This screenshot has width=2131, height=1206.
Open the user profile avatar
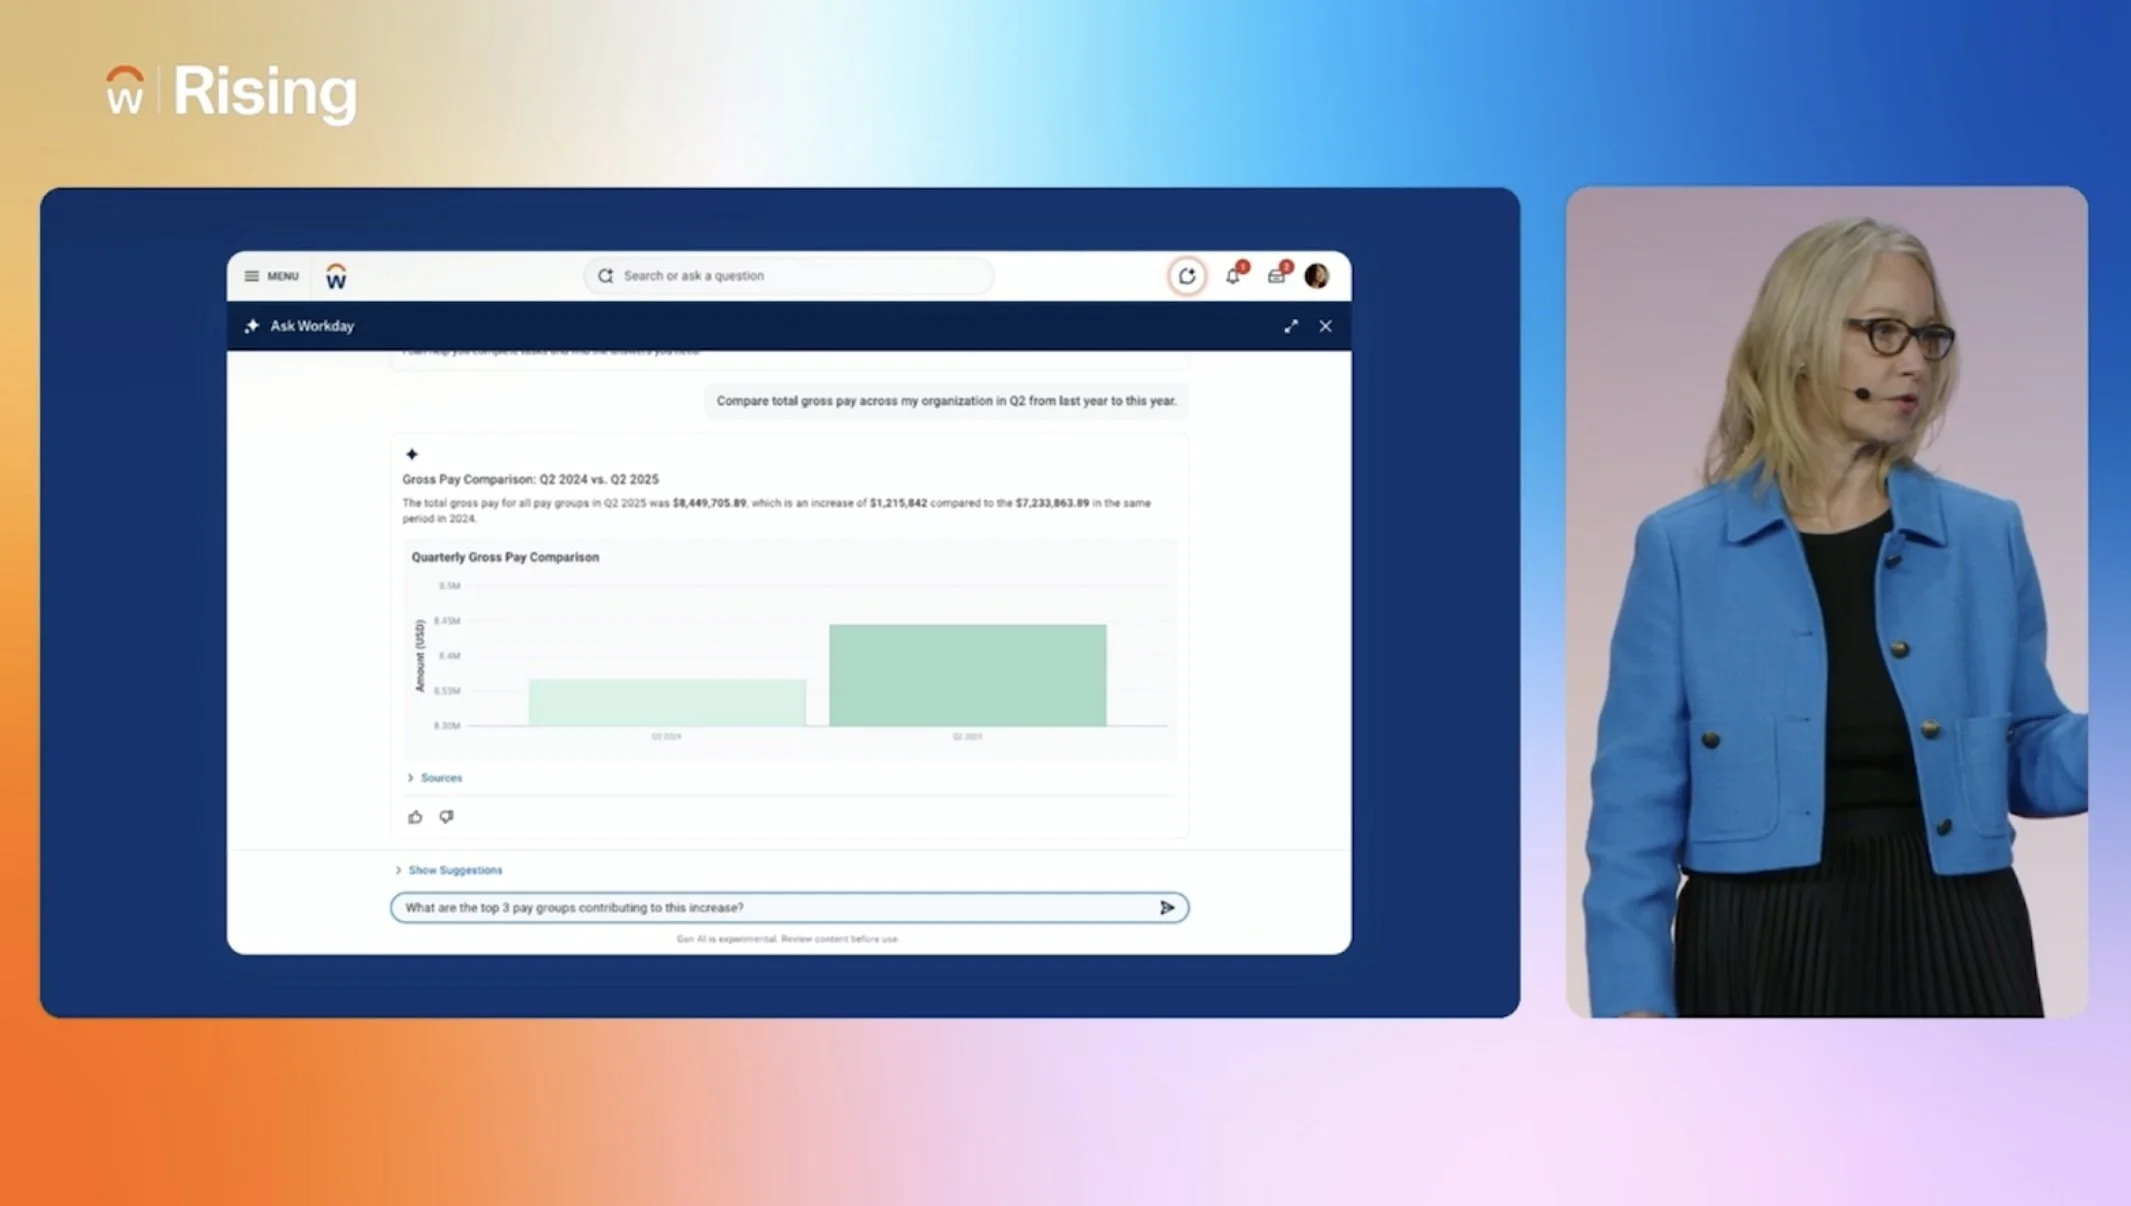(x=1317, y=276)
